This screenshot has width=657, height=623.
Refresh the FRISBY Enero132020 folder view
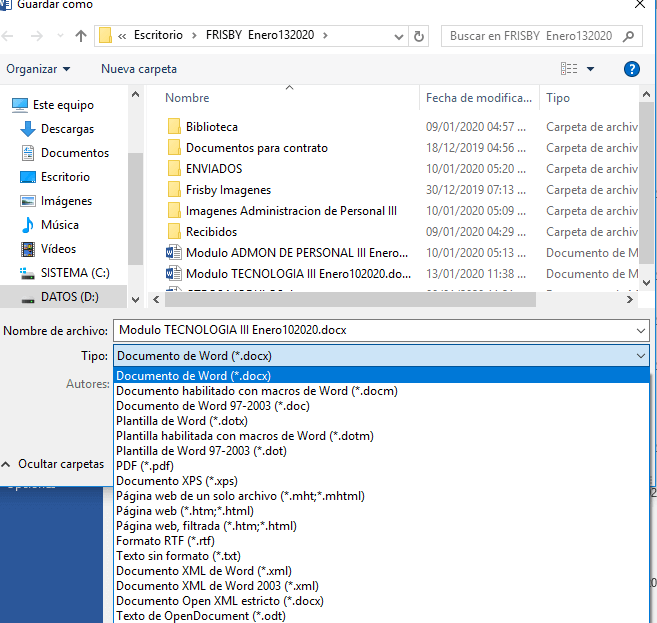(418, 36)
